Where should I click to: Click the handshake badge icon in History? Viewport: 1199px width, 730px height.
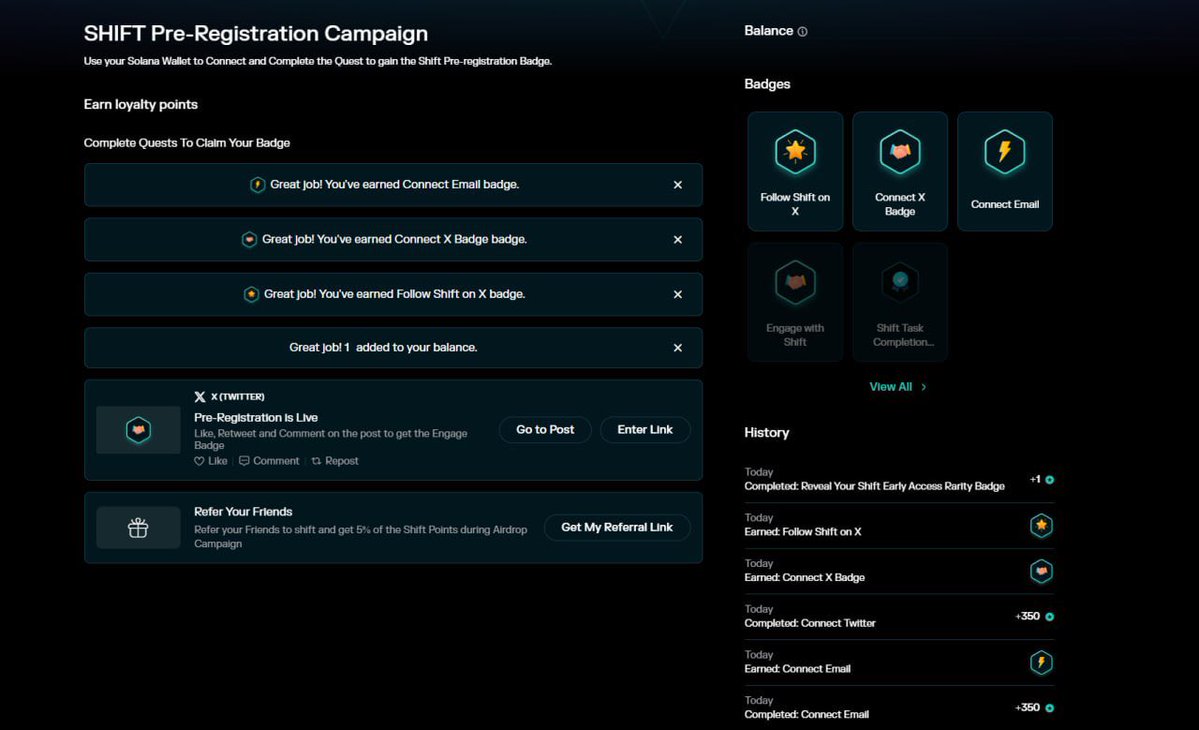coord(1041,572)
